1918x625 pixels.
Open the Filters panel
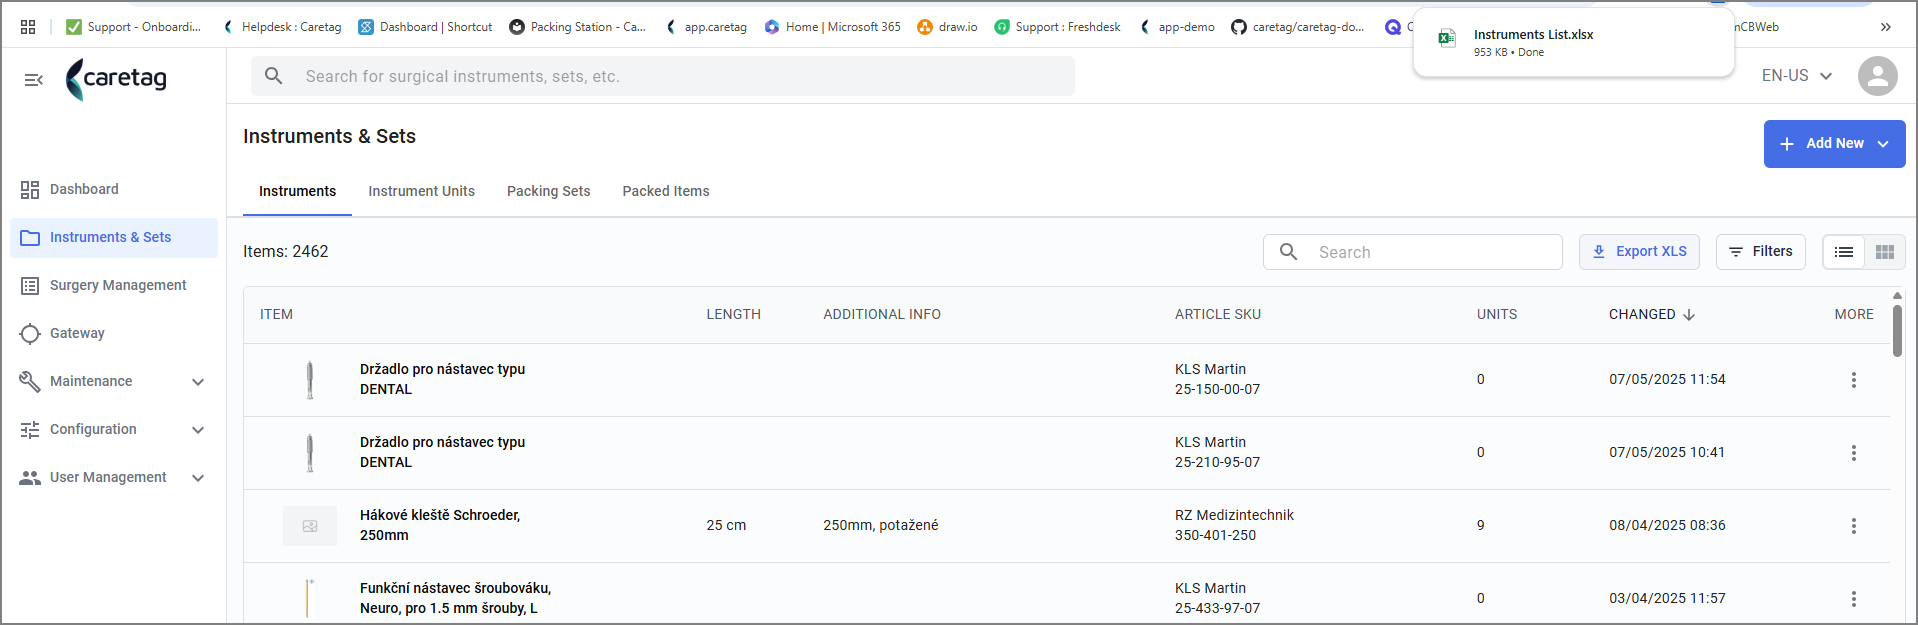tap(1760, 252)
